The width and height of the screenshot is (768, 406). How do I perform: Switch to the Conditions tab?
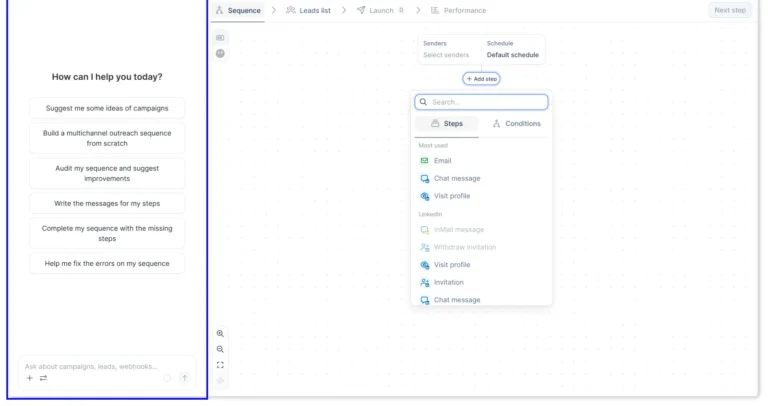[x=516, y=124]
